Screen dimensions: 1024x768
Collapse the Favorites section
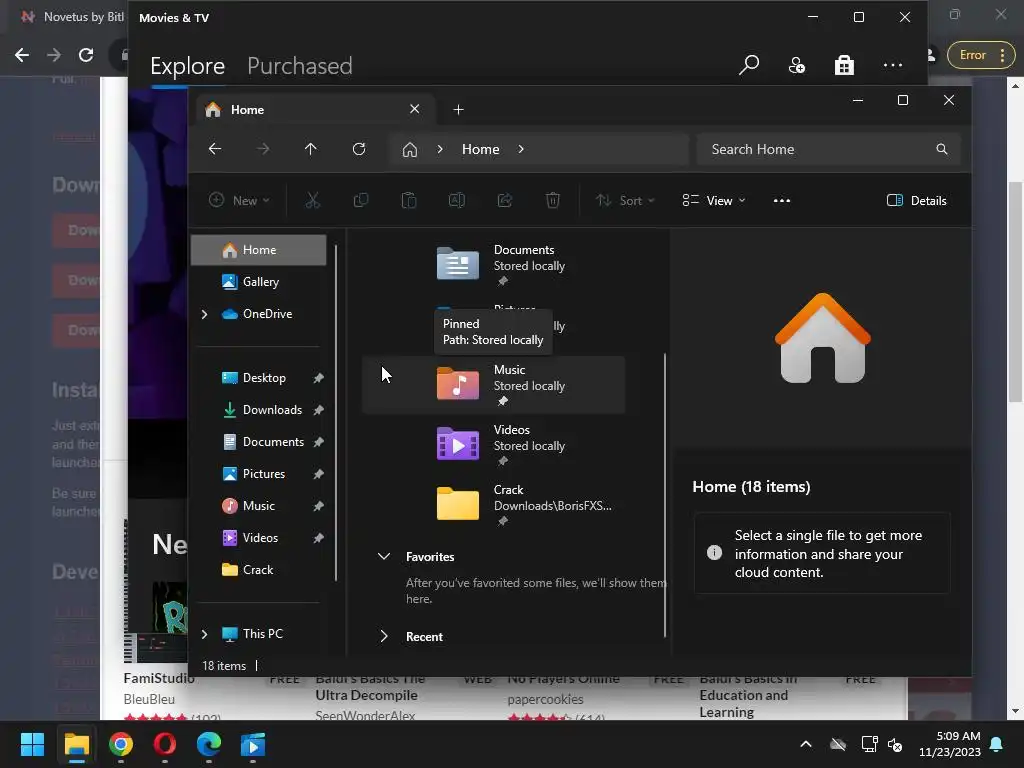click(x=384, y=556)
